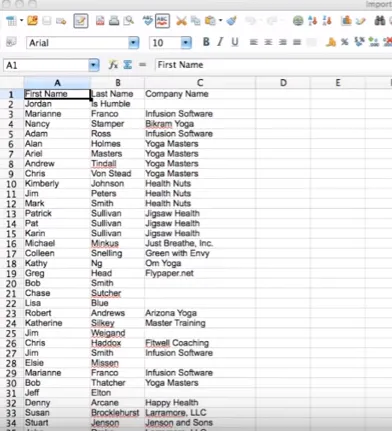
Task: Click cell containing Brocklehurst
Action: click(x=117, y=413)
